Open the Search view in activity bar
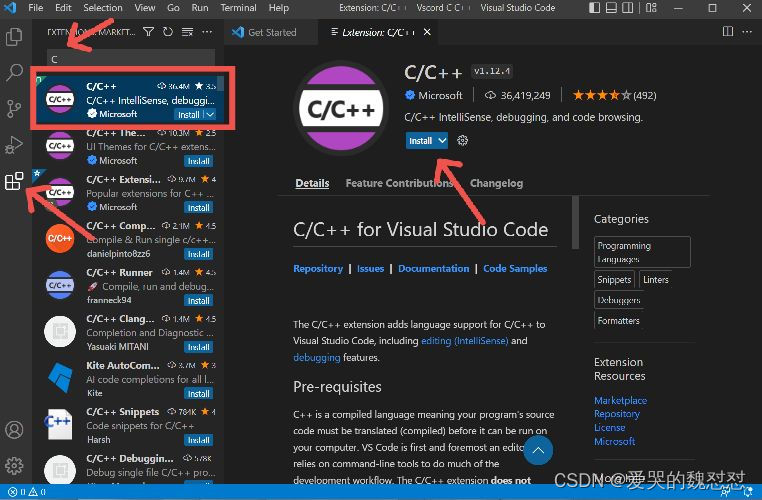This screenshot has width=762, height=500. [x=14, y=72]
